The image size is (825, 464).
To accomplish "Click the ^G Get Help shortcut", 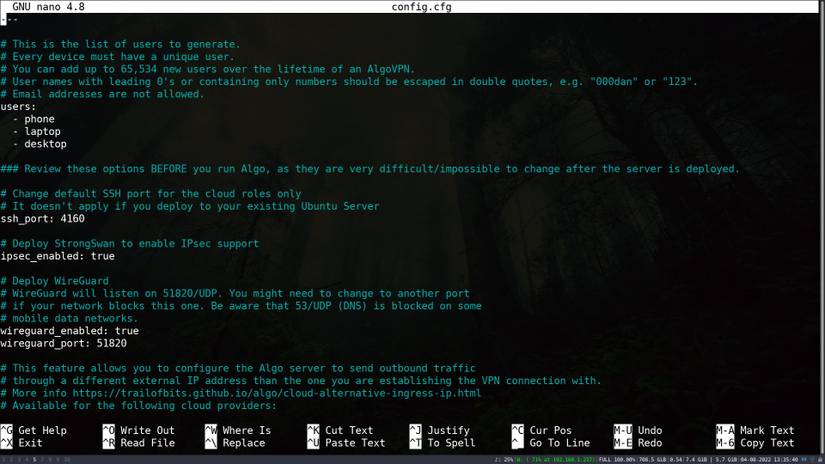I will (34, 430).
